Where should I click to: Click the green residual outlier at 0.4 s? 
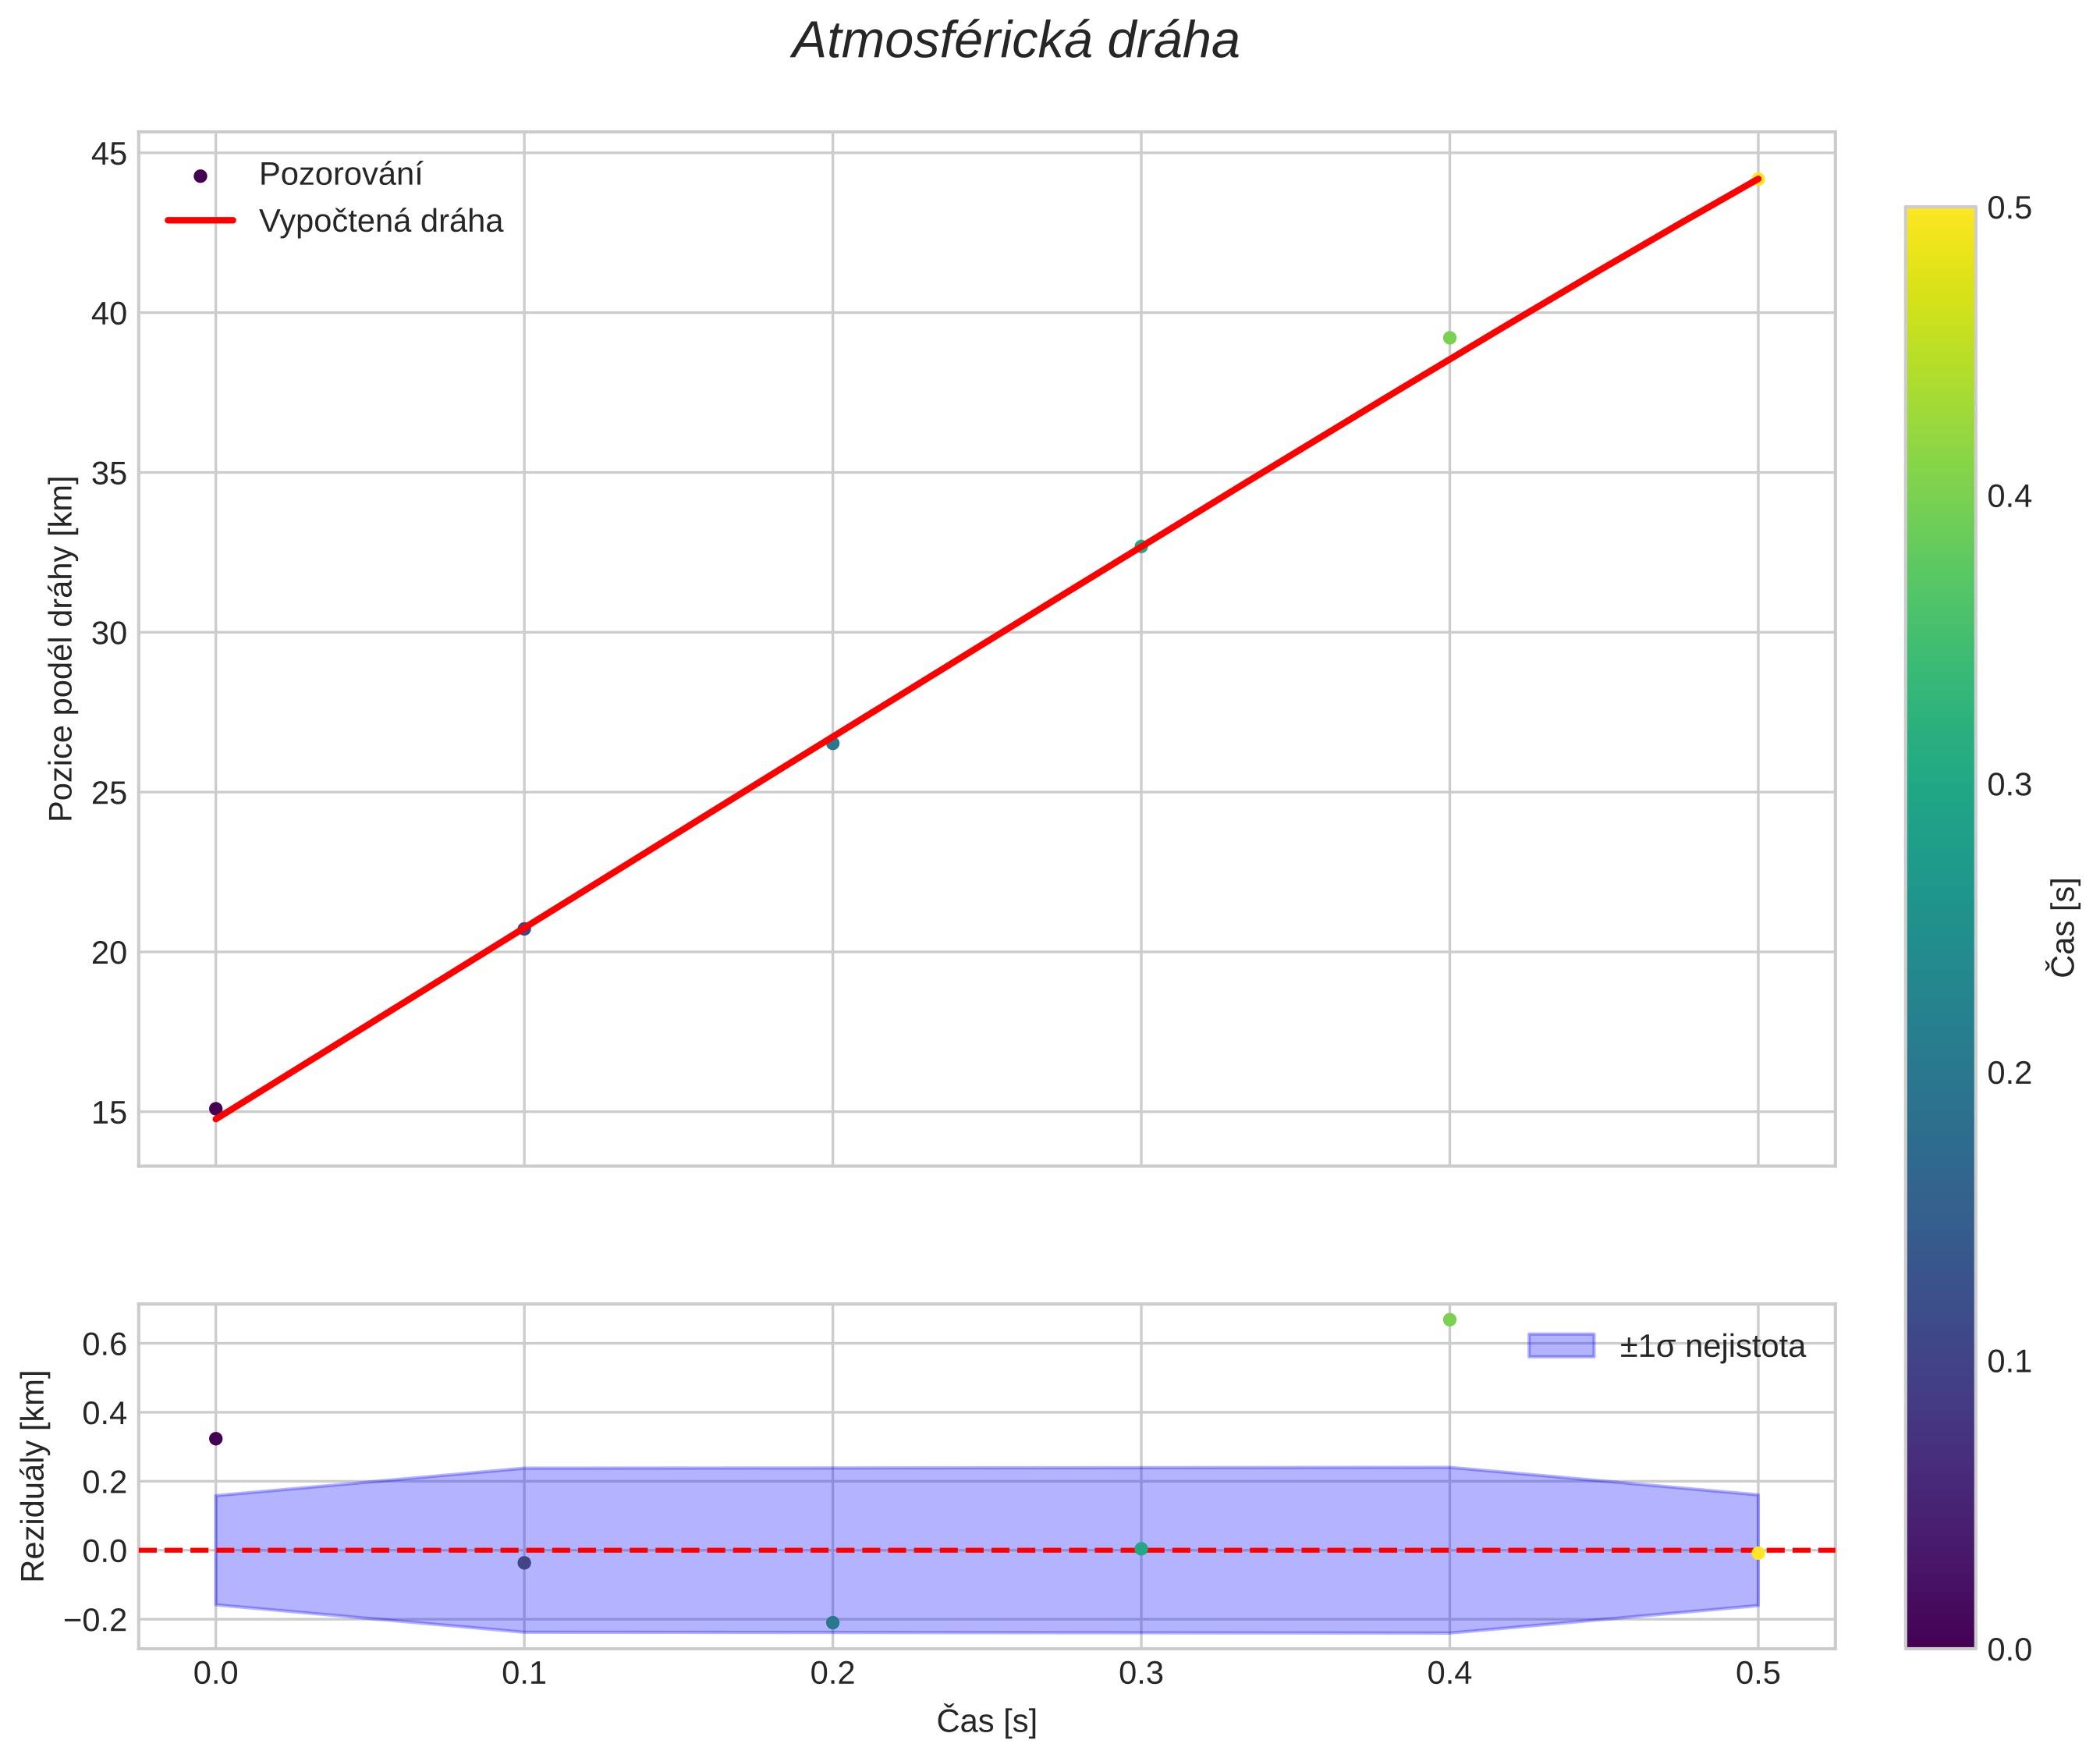[x=1449, y=1320]
